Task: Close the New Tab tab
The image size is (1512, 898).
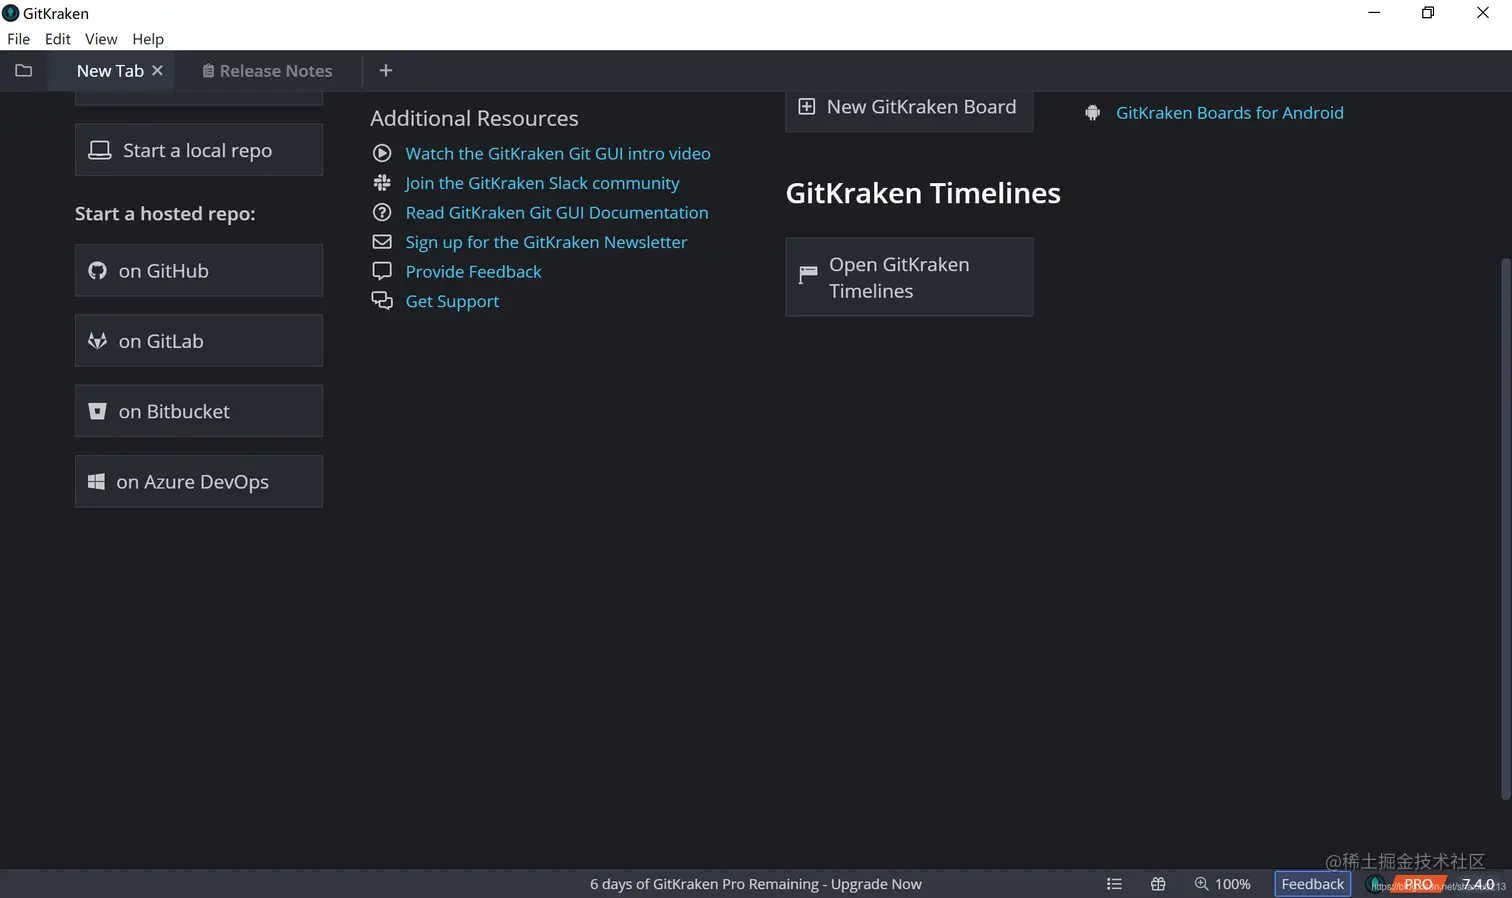Action: (x=157, y=71)
